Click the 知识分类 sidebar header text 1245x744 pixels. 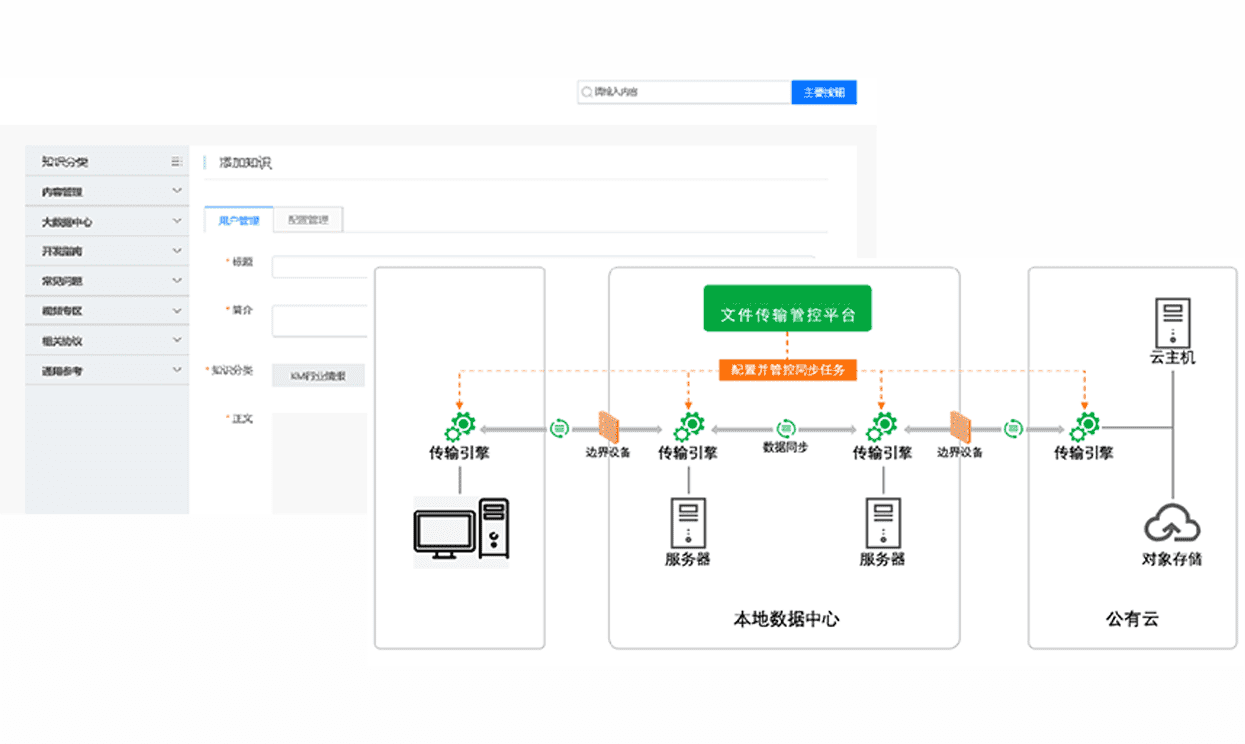click(65, 161)
